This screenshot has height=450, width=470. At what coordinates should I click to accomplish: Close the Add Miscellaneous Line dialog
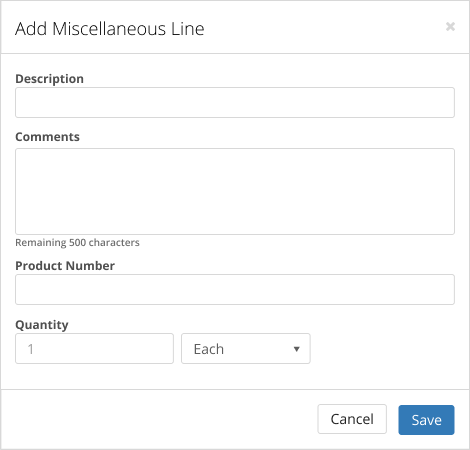click(x=450, y=26)
